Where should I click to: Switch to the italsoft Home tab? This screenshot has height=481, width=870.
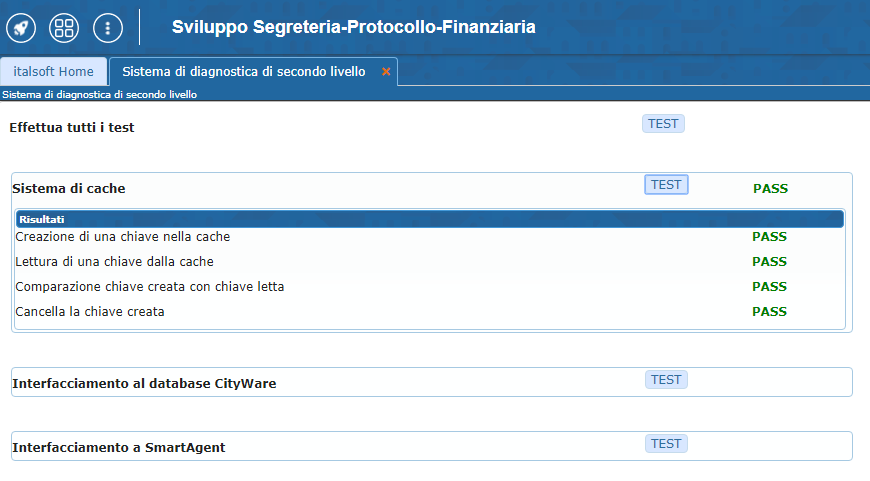(54, 72)
